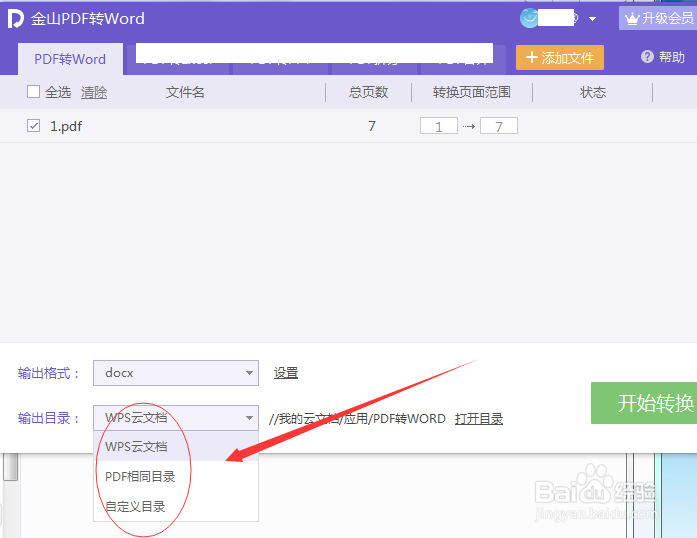697x538 pixels.
Task: Choose WPS云文档 from the dropdown list
Action: click(x=176, y=446)
